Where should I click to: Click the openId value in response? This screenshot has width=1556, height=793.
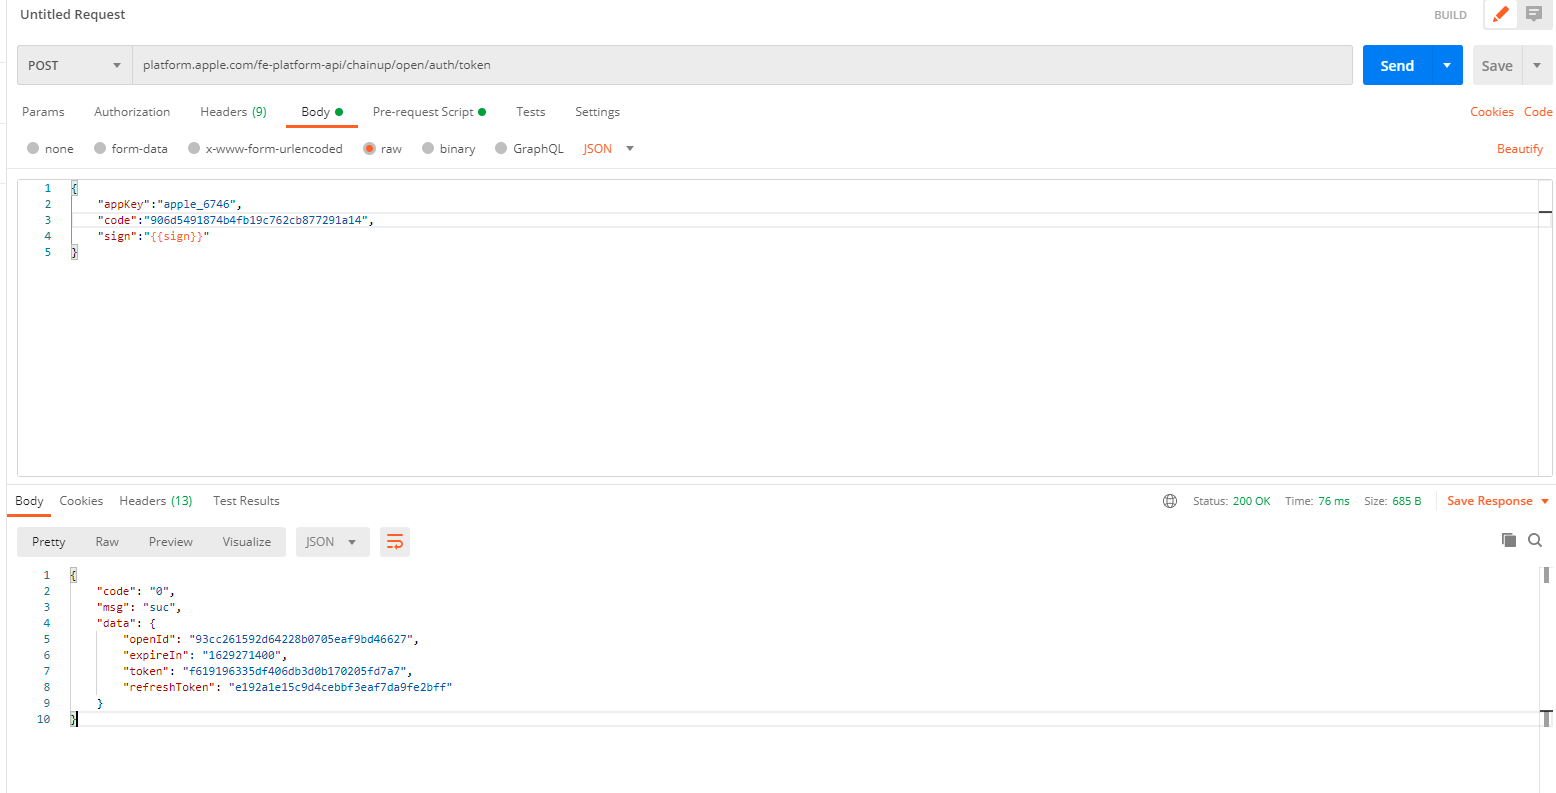point(299,639)
